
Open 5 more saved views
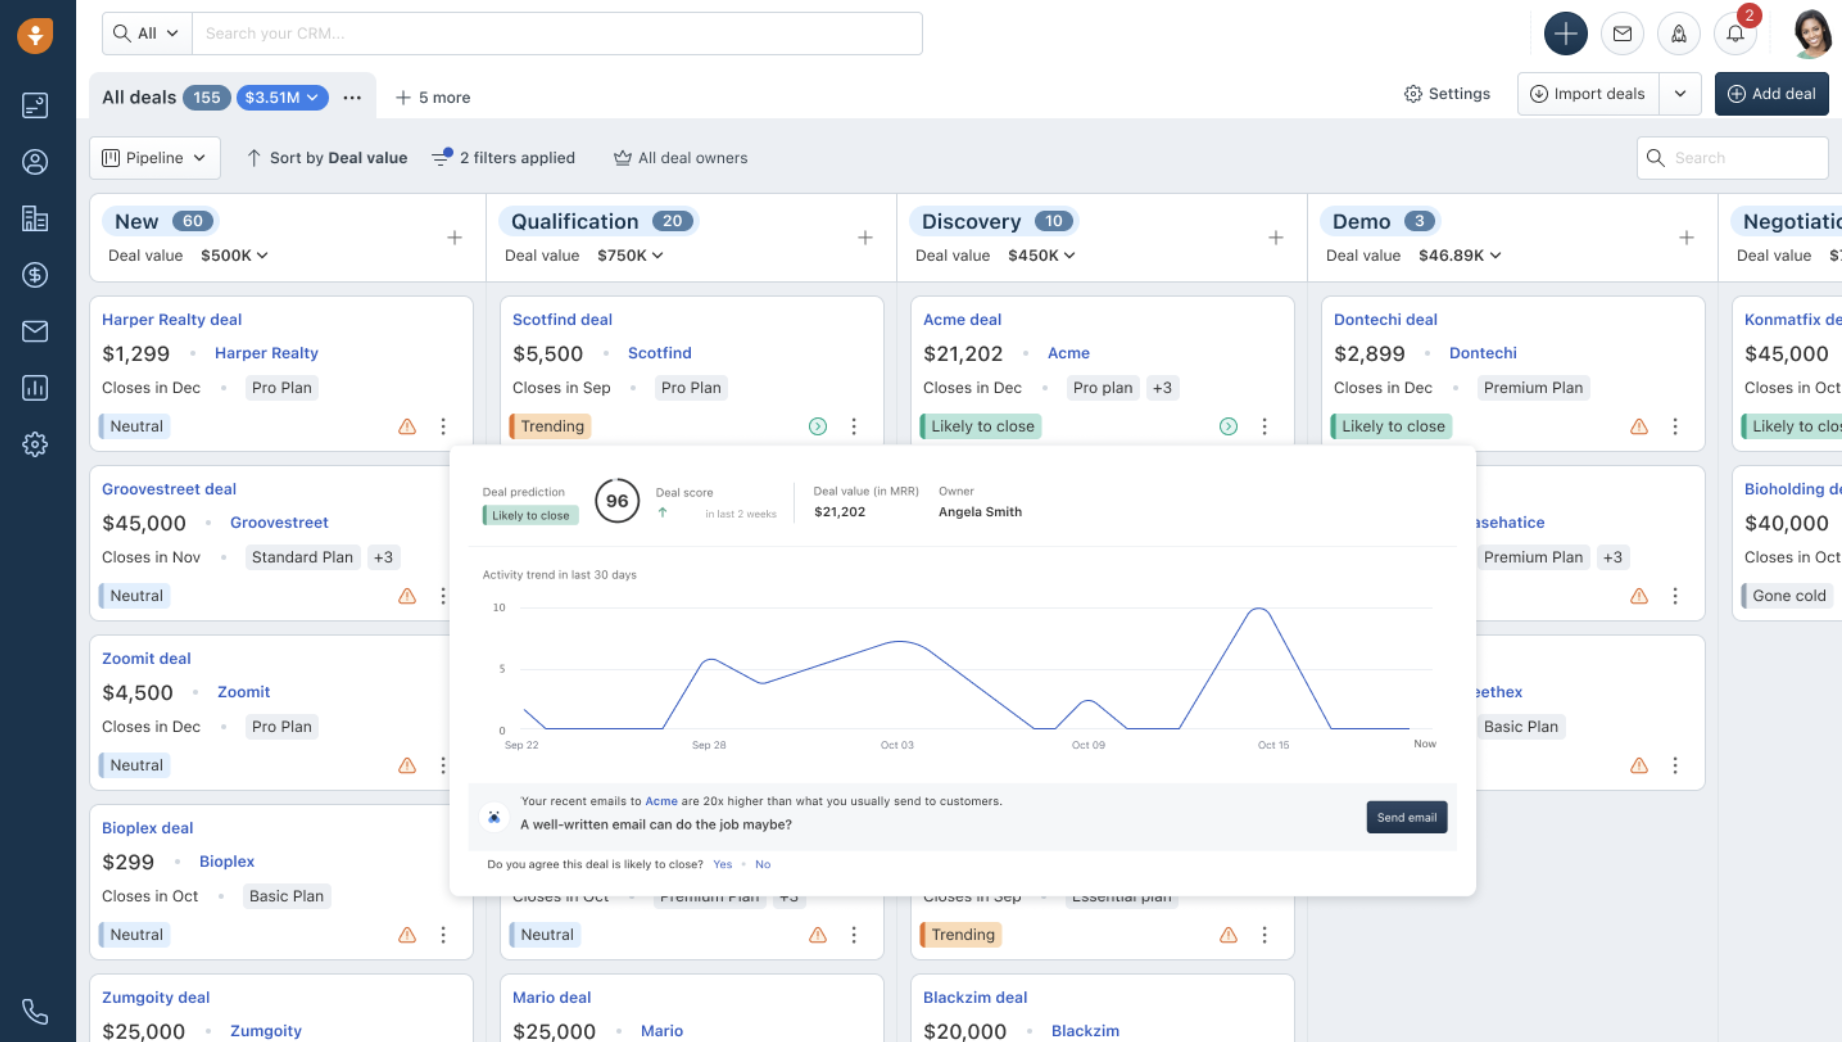(x=433, y=97)
